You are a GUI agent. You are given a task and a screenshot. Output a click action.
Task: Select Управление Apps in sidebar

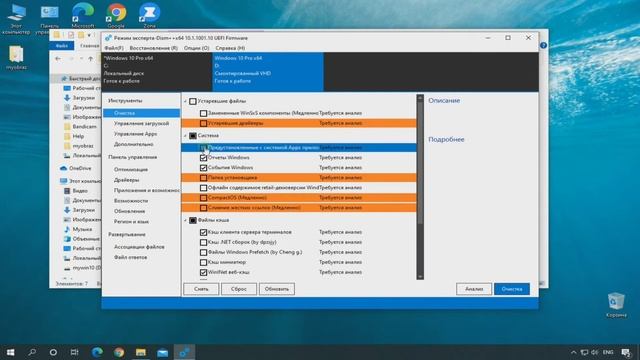pyautogui.click(x=135, y=134)
